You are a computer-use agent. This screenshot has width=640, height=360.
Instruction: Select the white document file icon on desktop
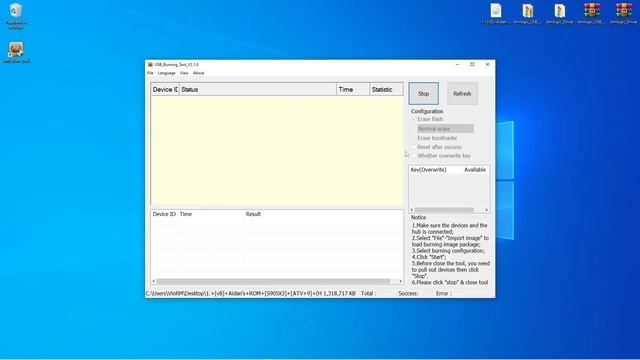[496, 11]
